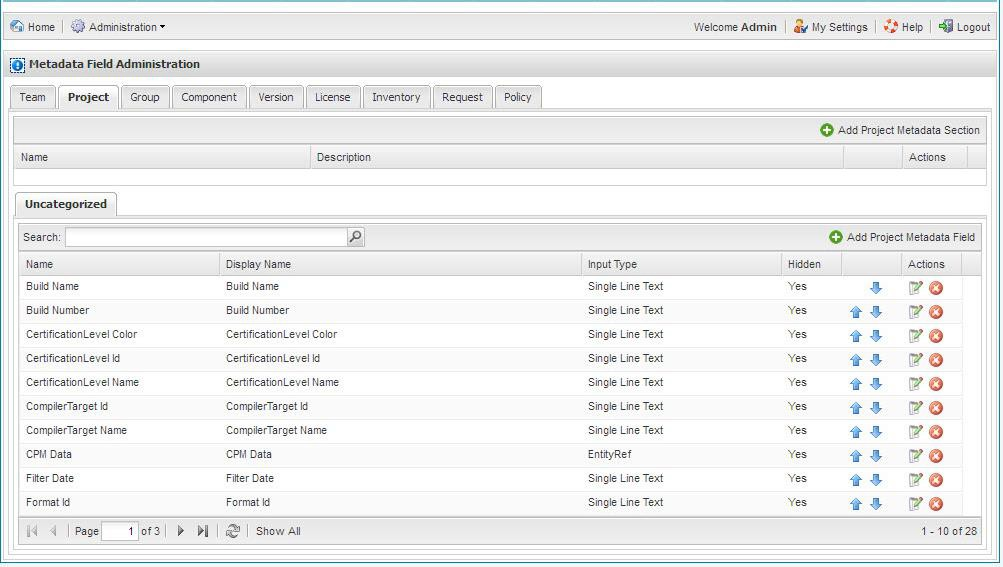Click the Logout link
Screen dimensions: 1003x567
click(x=964, y=27)
